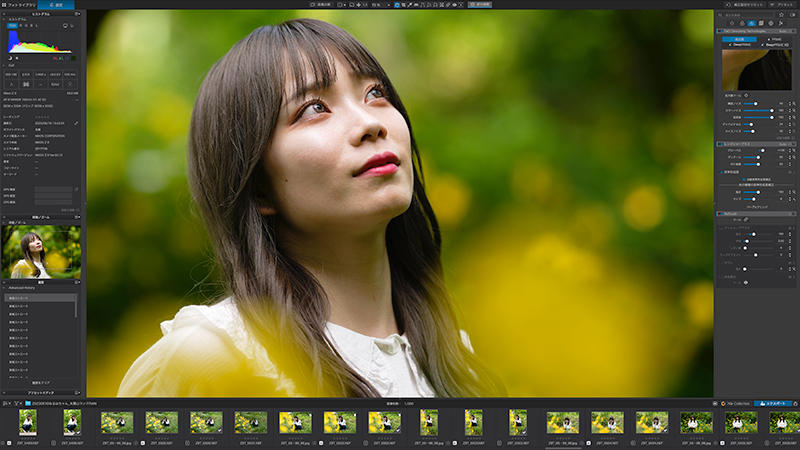Viewport: 800px width, 450px height.
Task: Choose the DeepPRIME denoising option
Action: 740,44
